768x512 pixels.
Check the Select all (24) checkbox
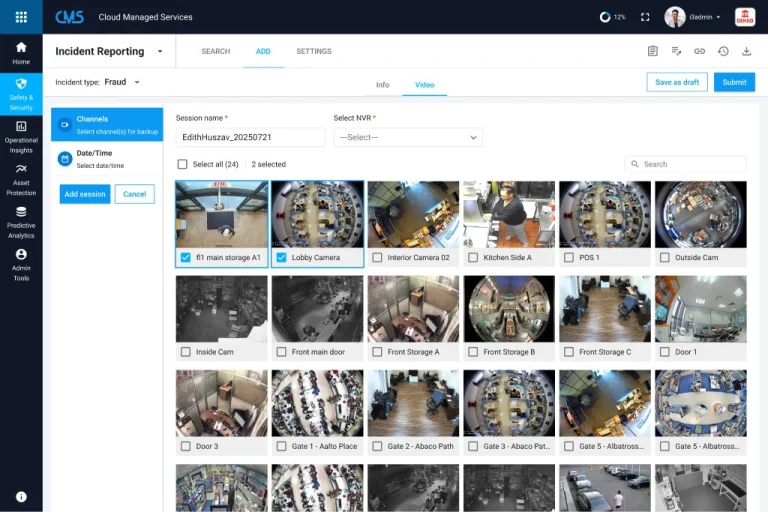tap(182, 164)
